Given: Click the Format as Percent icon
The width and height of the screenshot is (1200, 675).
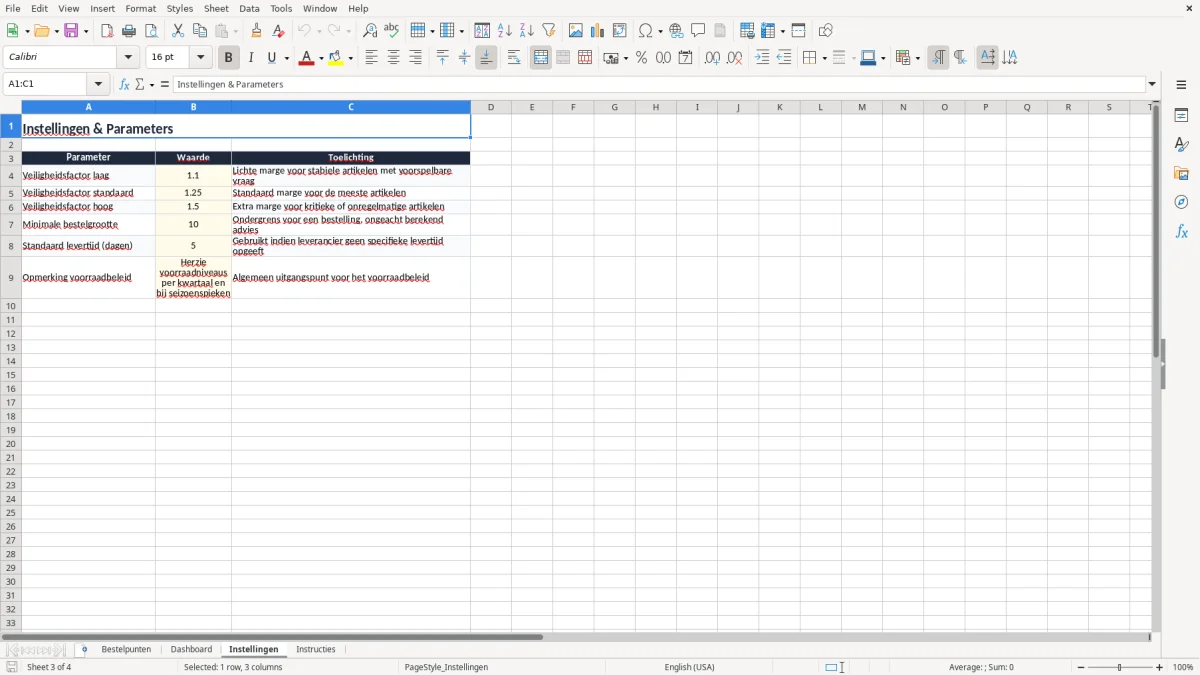Looking at the screenshot, I should coord(641,58).
